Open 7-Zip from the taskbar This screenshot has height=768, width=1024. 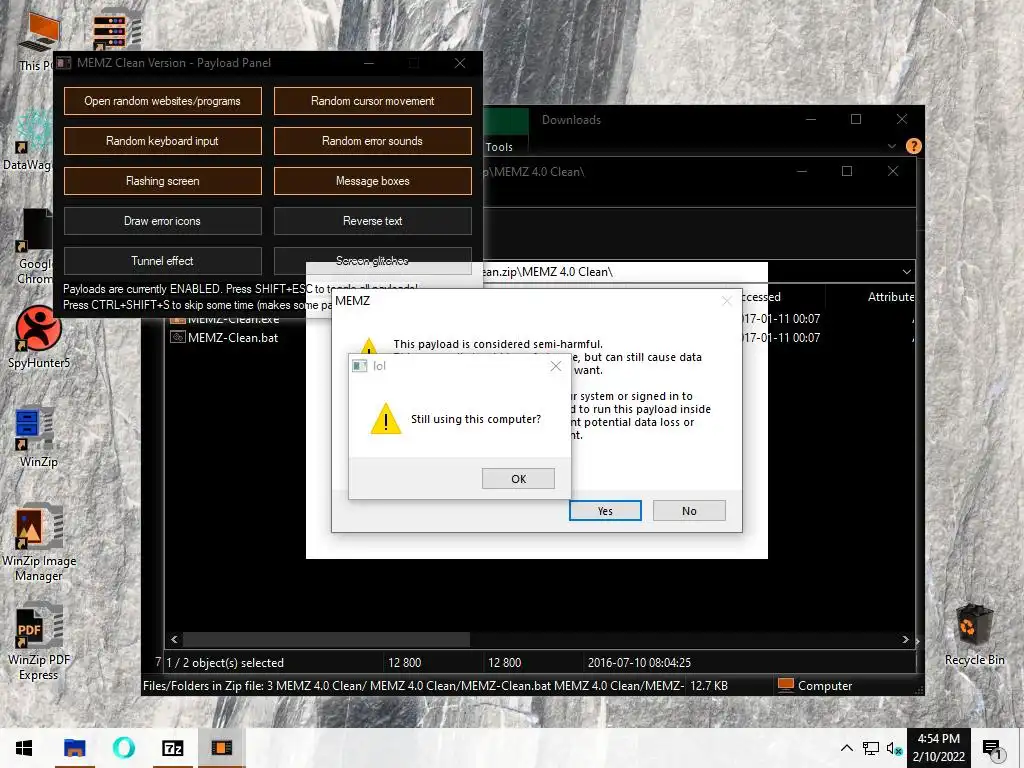172,748
